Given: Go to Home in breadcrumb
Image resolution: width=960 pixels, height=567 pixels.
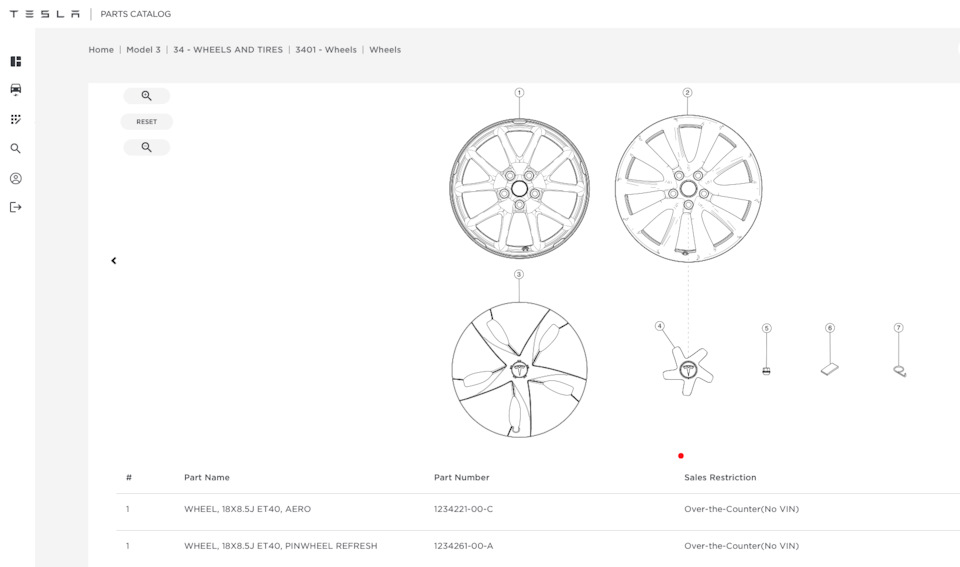Looking at the screenshot, I should point(101,50).
